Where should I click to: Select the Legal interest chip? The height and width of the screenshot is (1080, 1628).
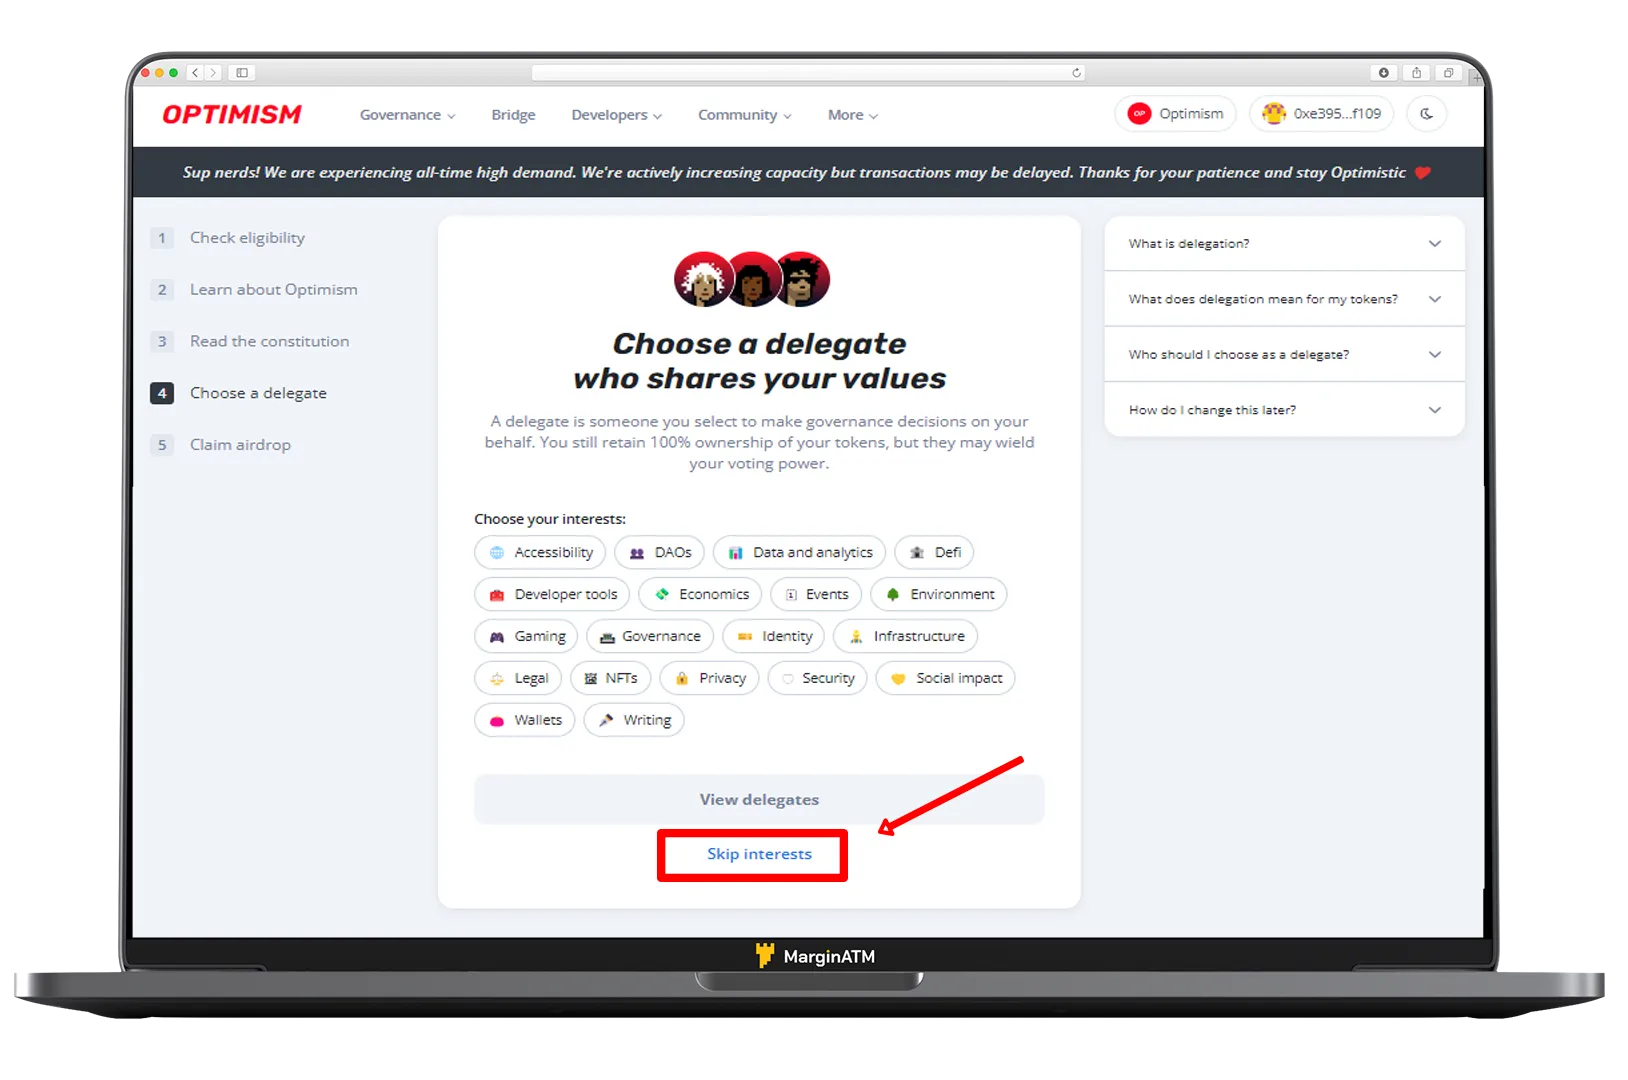(518, 679)
